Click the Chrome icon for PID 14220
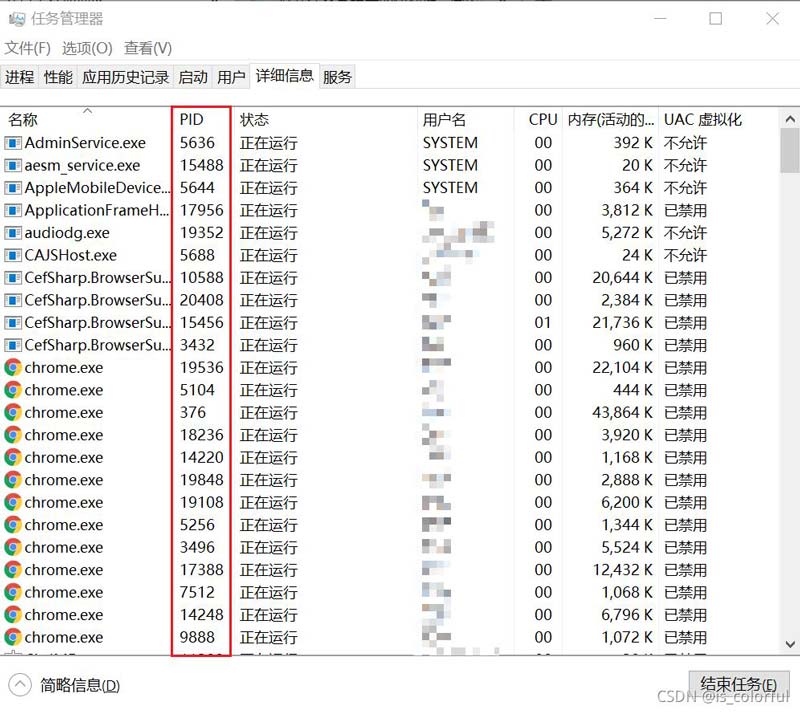800x712 pixels. (x=13, y=457)
